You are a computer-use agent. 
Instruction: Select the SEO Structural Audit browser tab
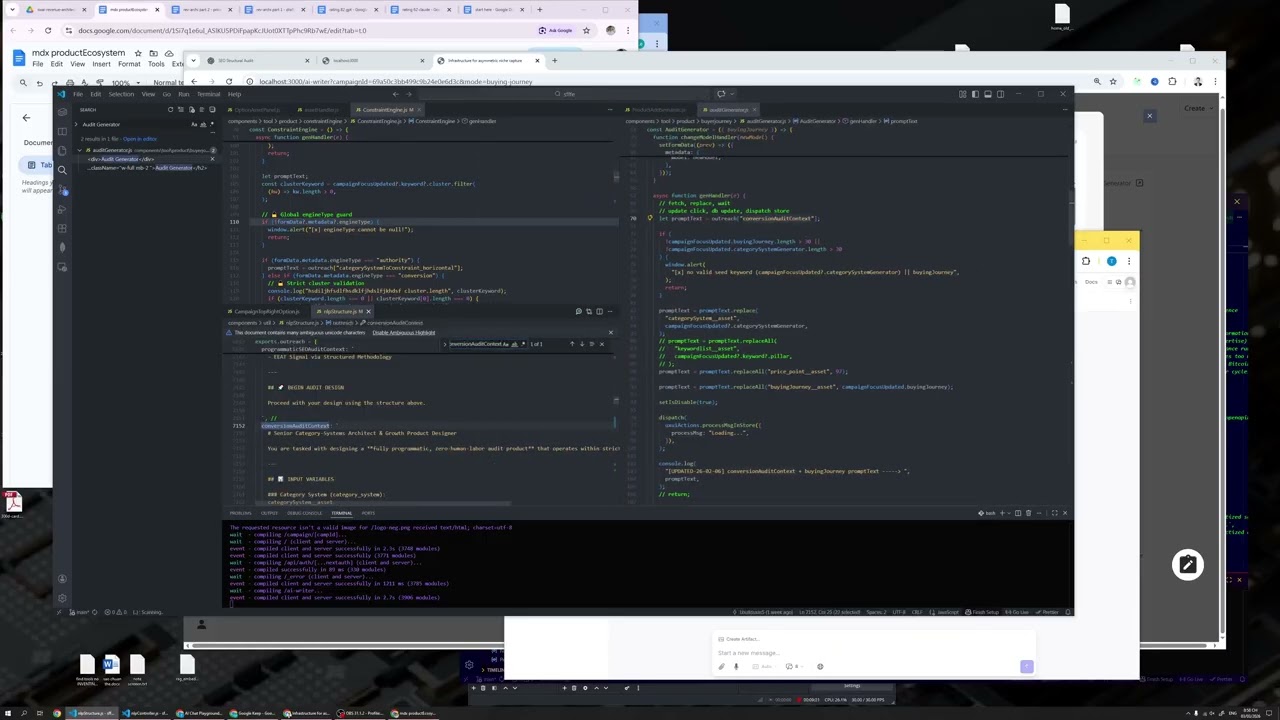point(259,60)
